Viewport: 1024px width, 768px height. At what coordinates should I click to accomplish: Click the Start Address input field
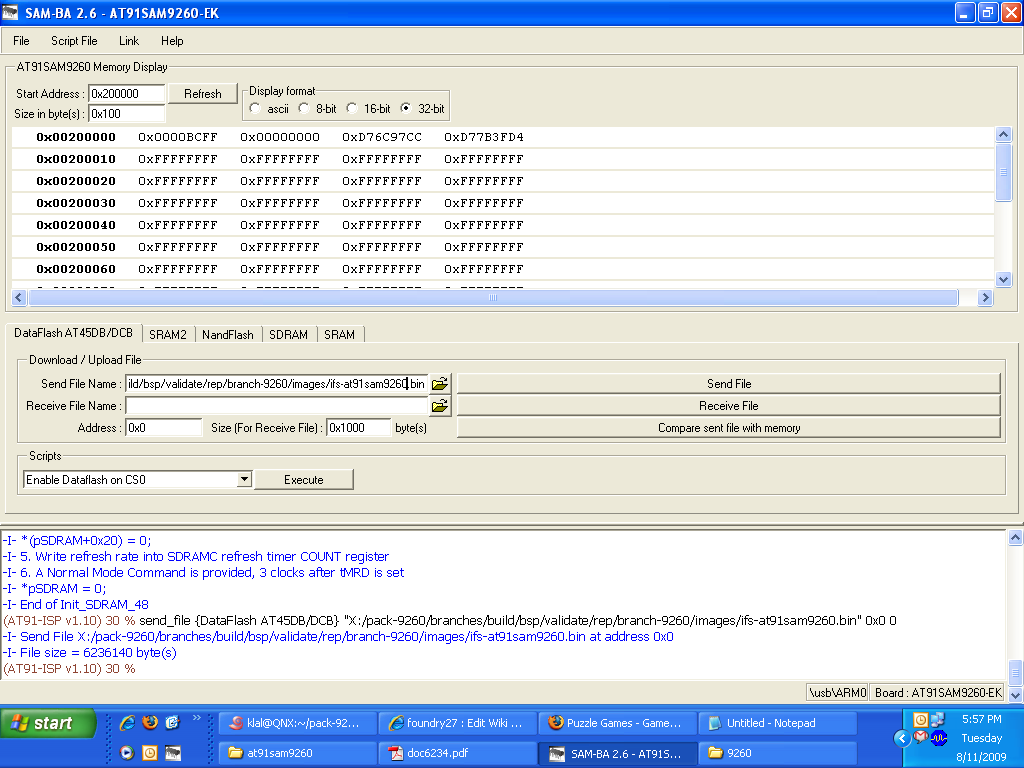(x=127, y=94)
